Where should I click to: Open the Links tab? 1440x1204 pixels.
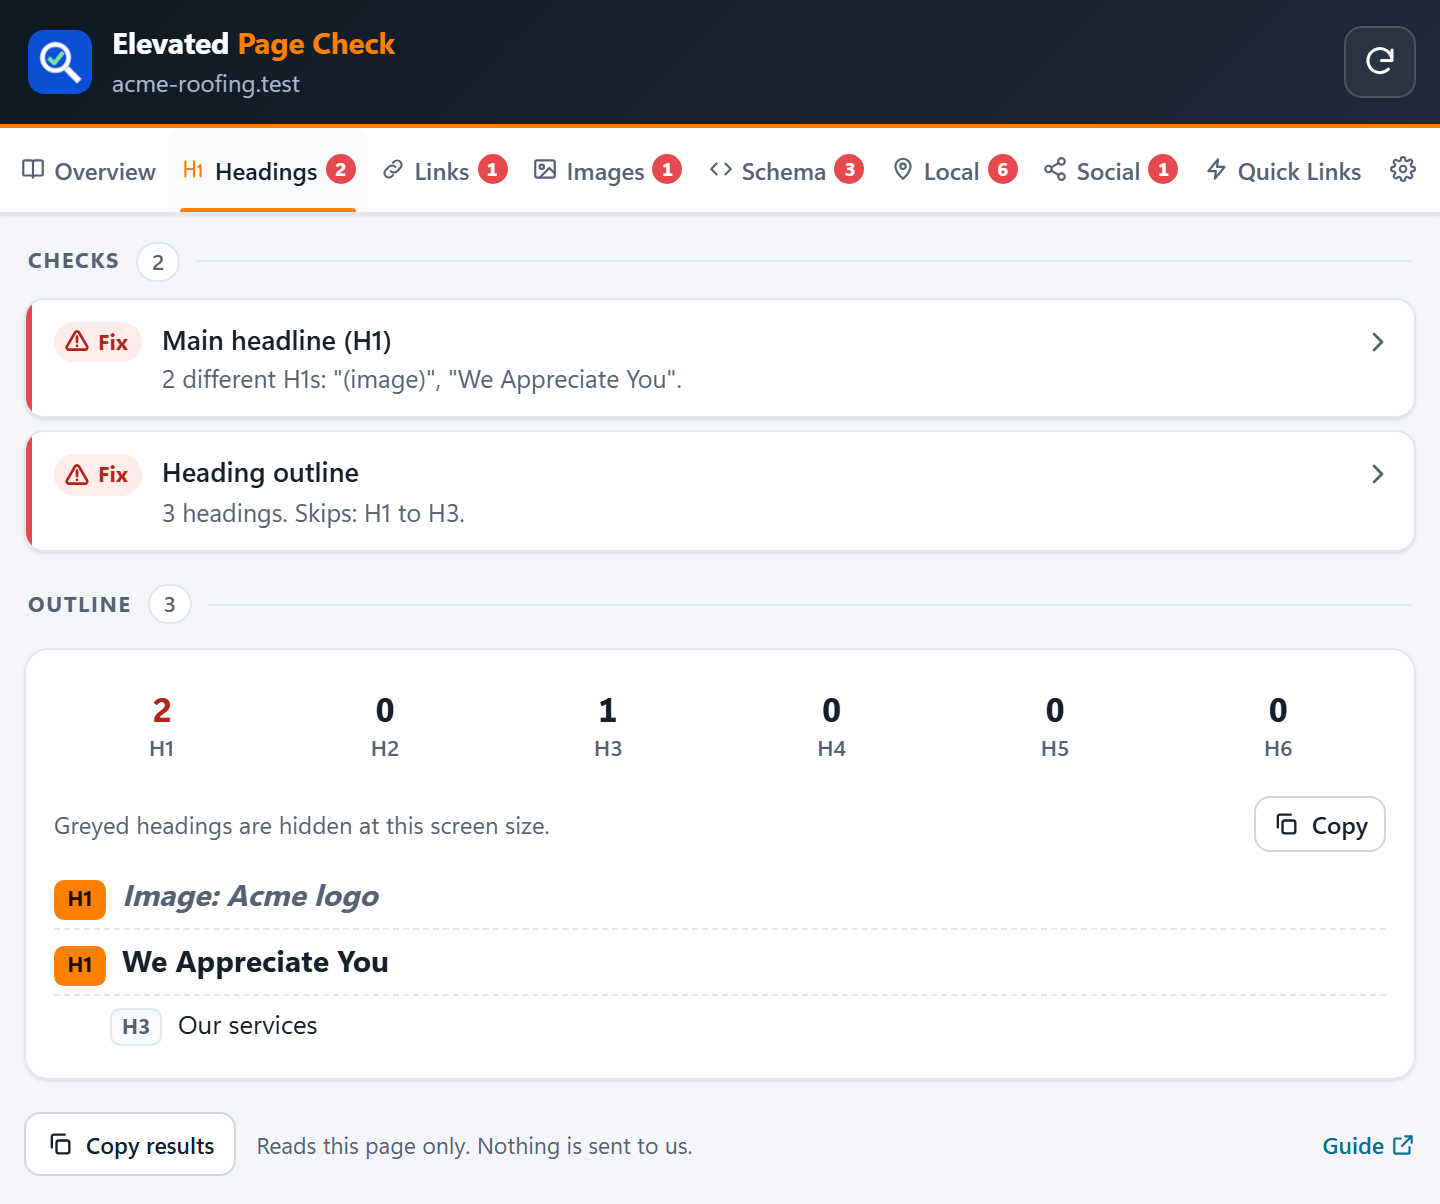tap(445, 171)
